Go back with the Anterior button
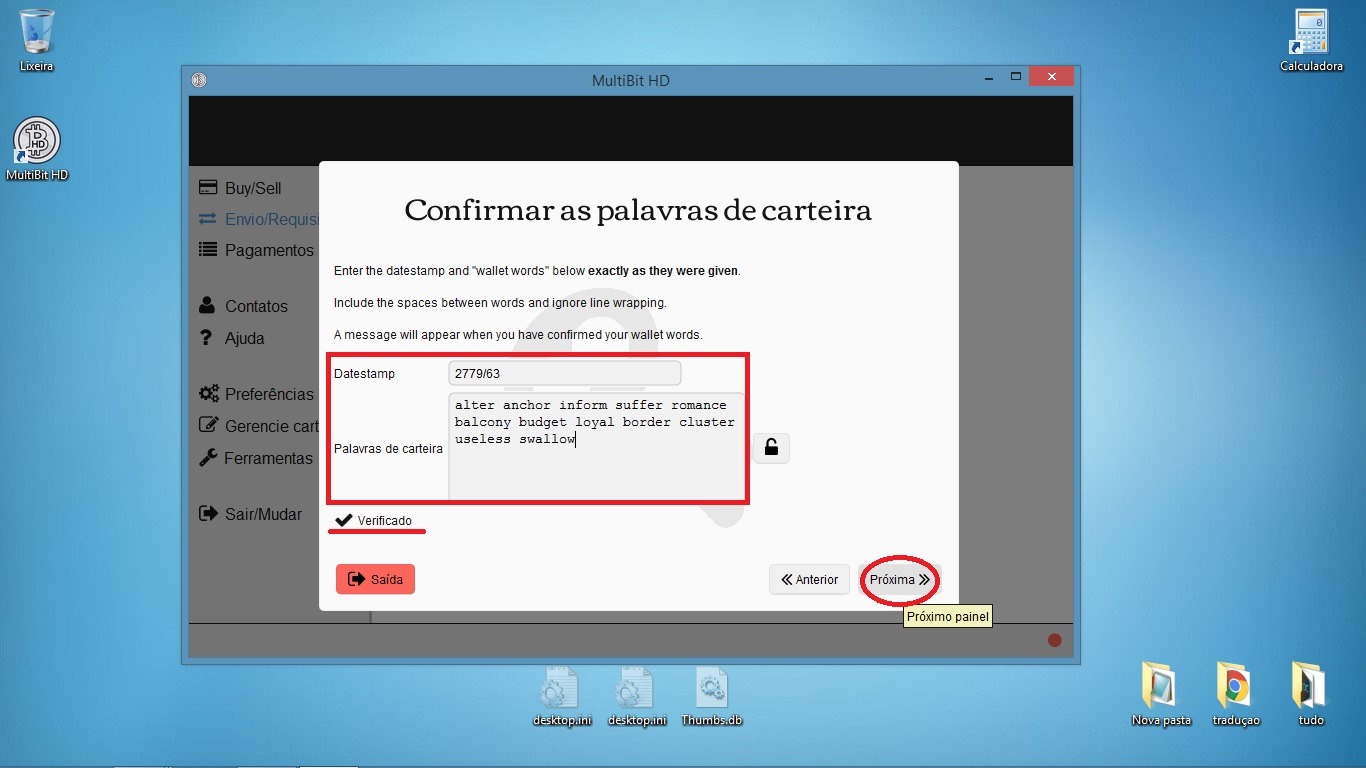The width and height of the screenshot is (1366, 768). tap(809, 580)
